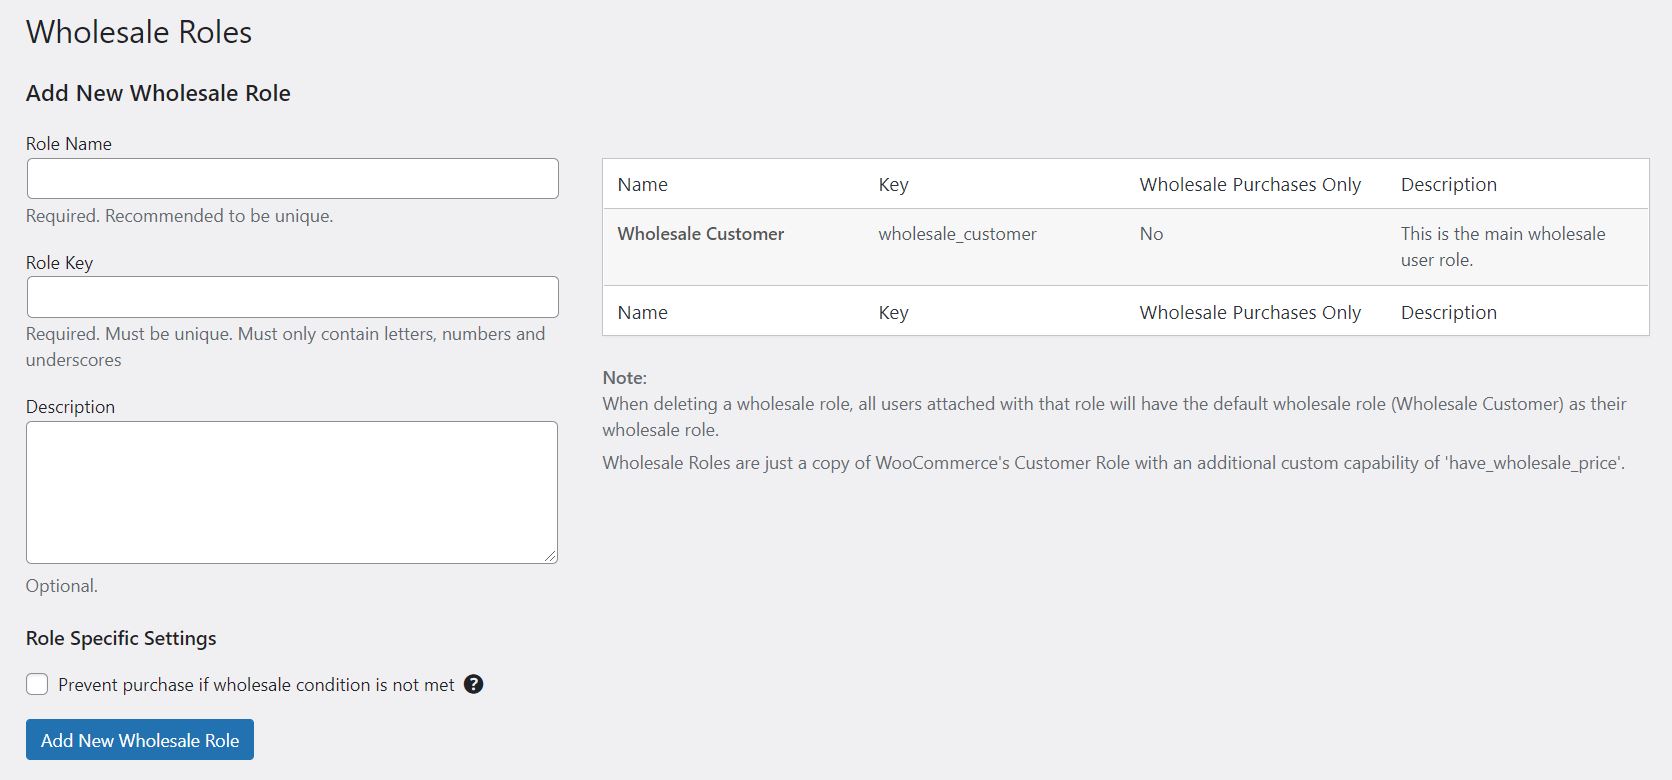Click the Wholesale Roles page heading
The width and height of the screenshot is (1672, 780).
(x=139, y=32)
